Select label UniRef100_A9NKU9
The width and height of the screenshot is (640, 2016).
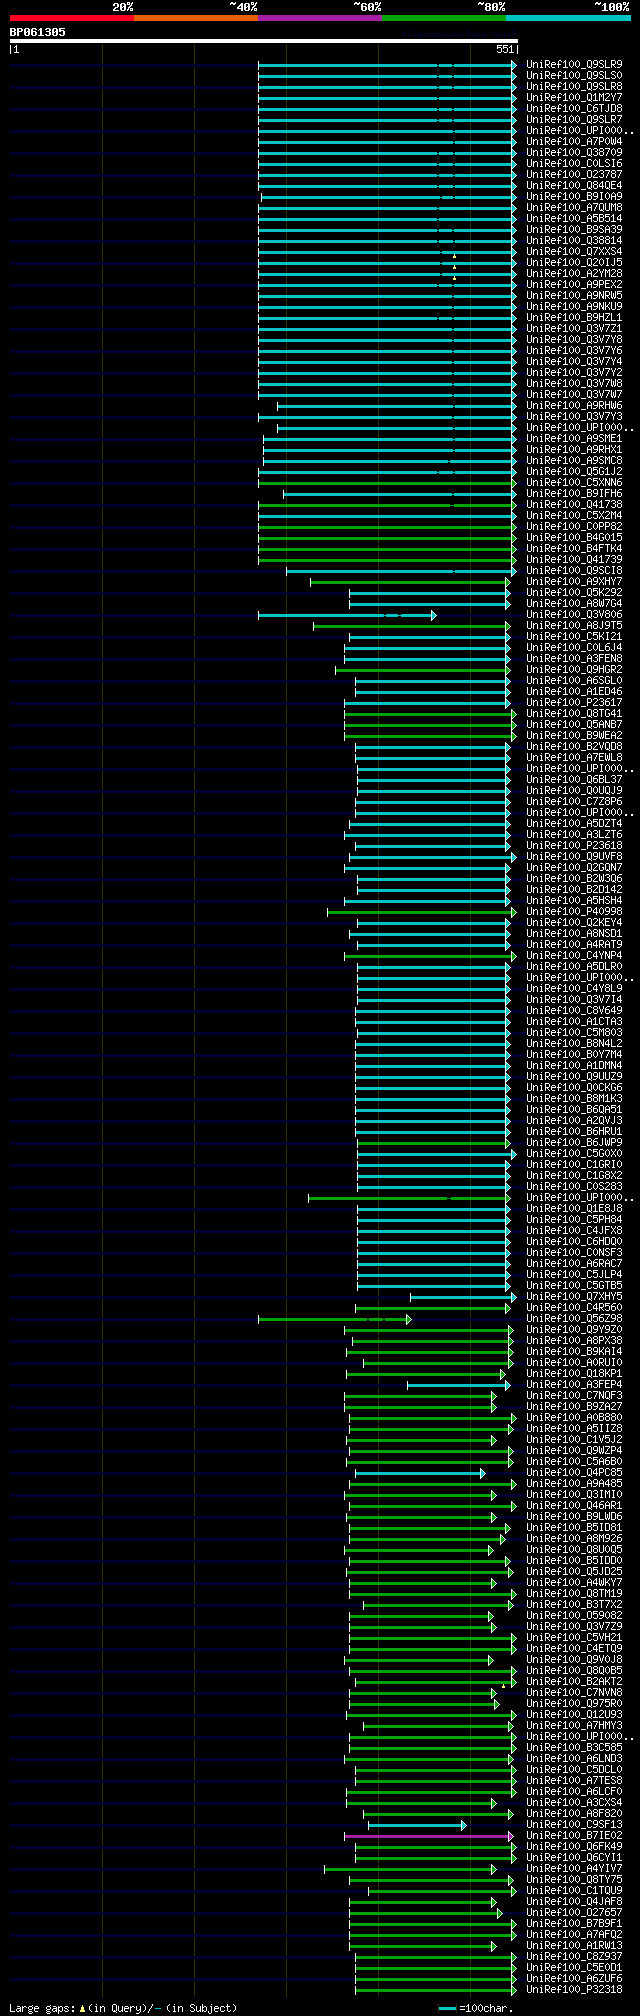click(x=574, y=307)
